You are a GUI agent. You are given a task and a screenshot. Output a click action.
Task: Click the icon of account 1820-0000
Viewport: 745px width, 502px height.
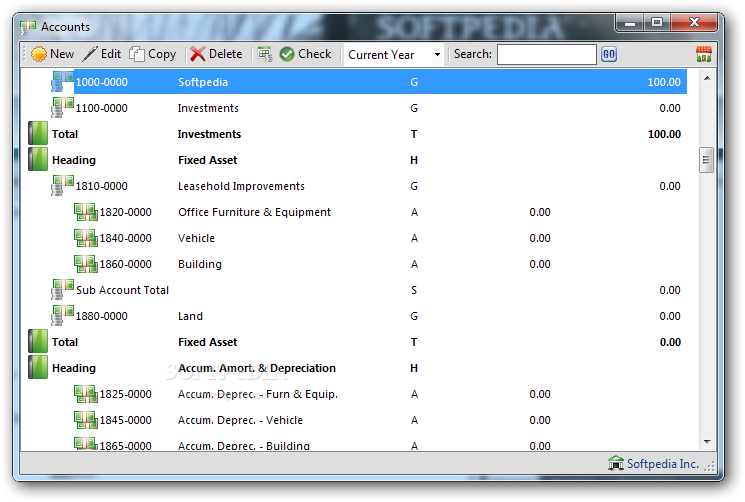(86, 212)
